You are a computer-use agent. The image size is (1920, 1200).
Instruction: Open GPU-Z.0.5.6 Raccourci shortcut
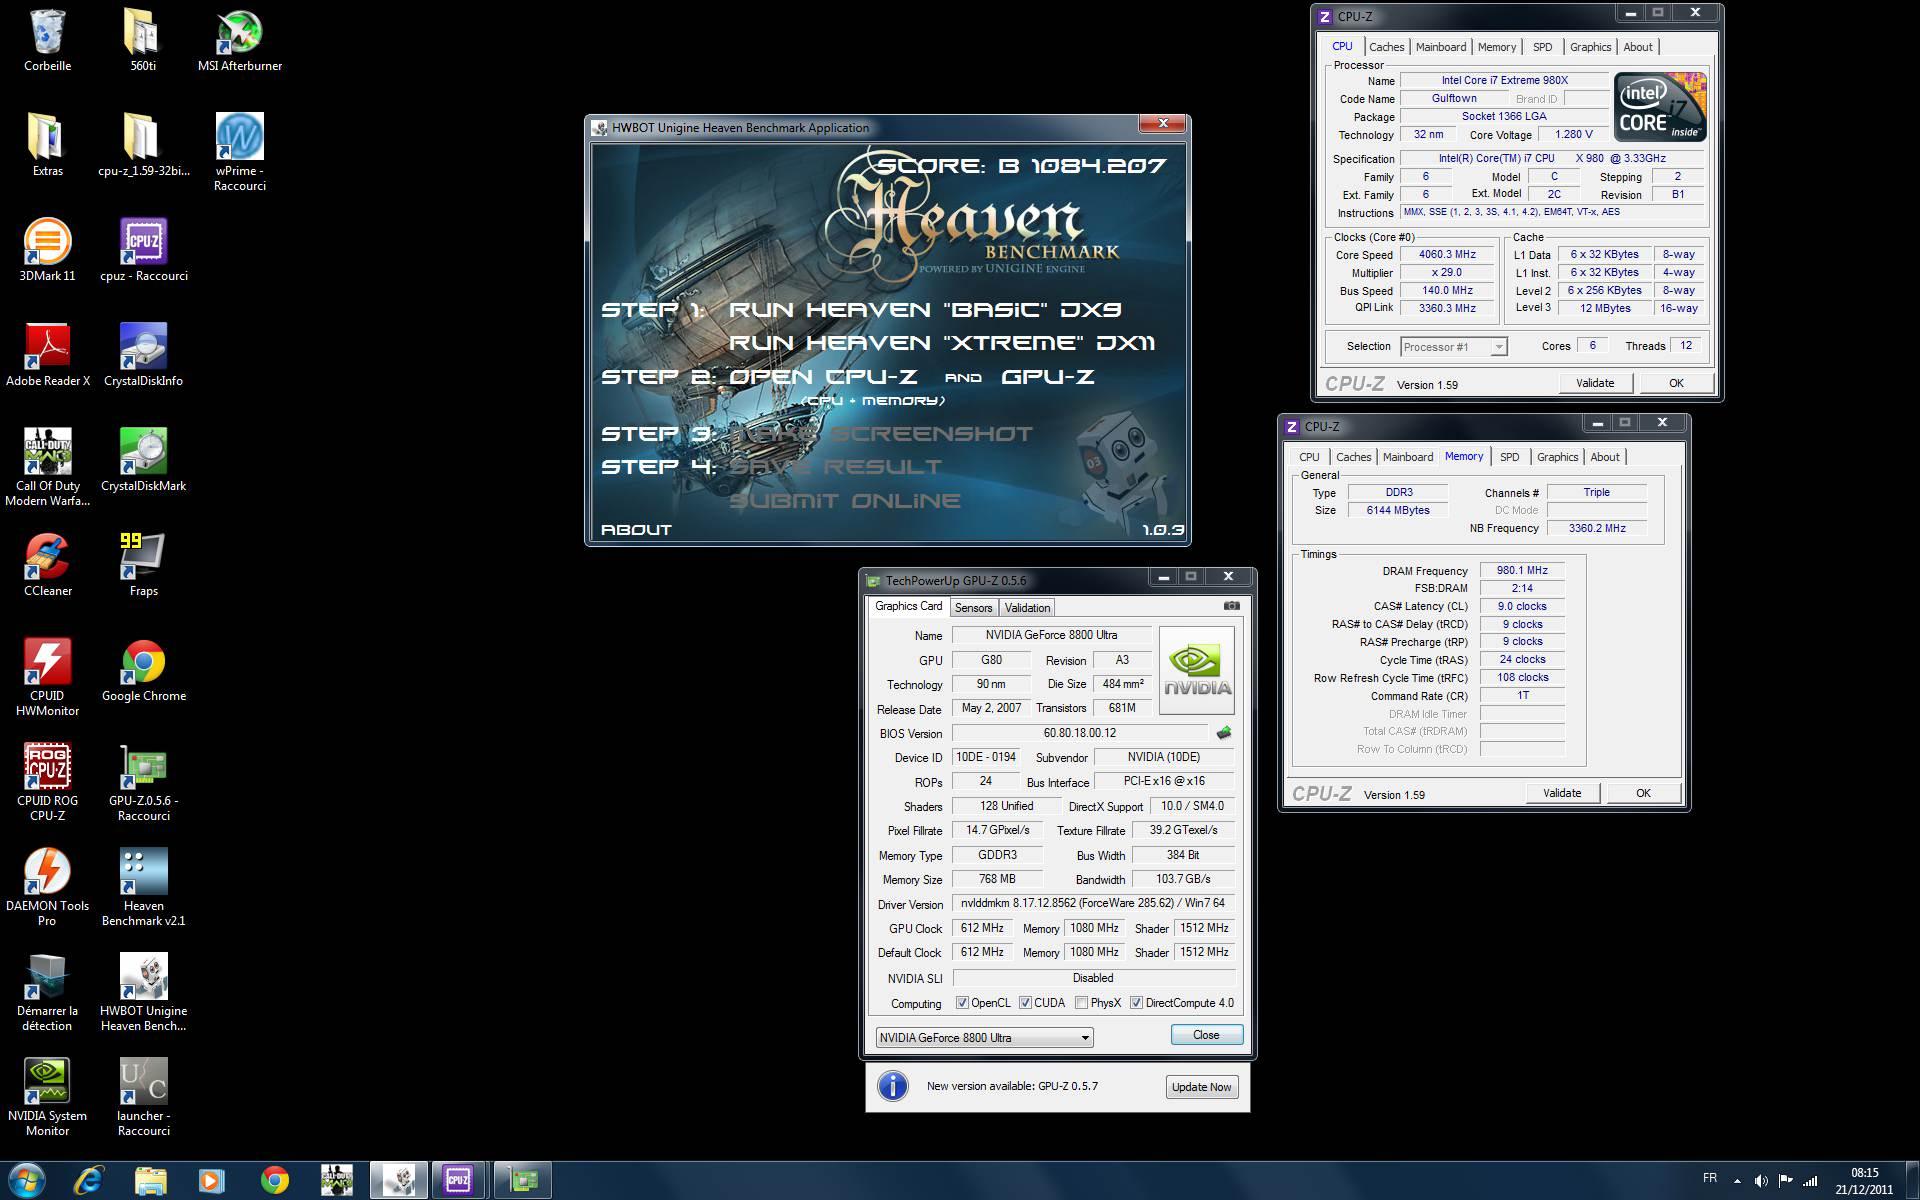143,782
